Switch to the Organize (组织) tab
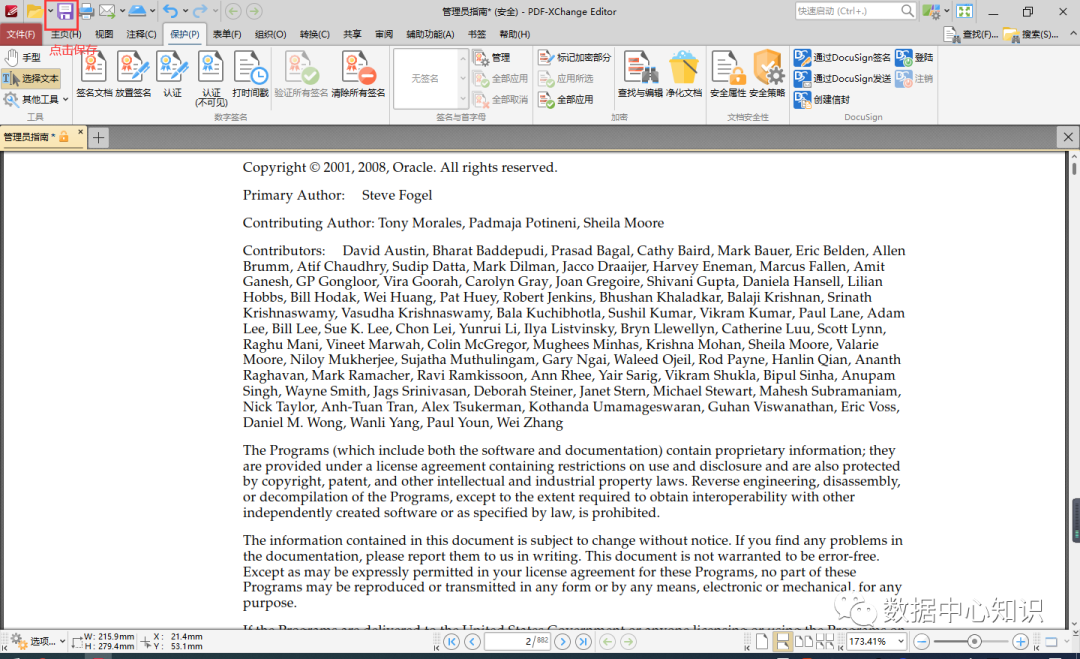The width and height of the screenshot is (1080, 659). [x=270, y=34]
